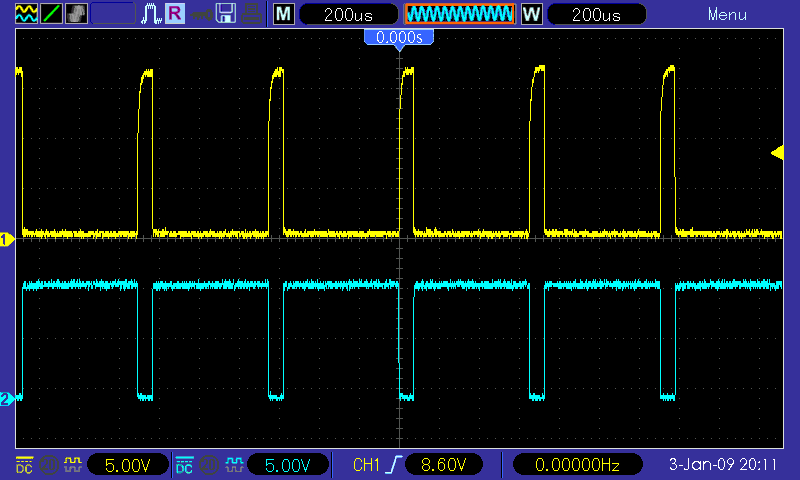Viewport: 800px width, 480px height.
Task: Select the window timebase 200us value
Action: 596,14
